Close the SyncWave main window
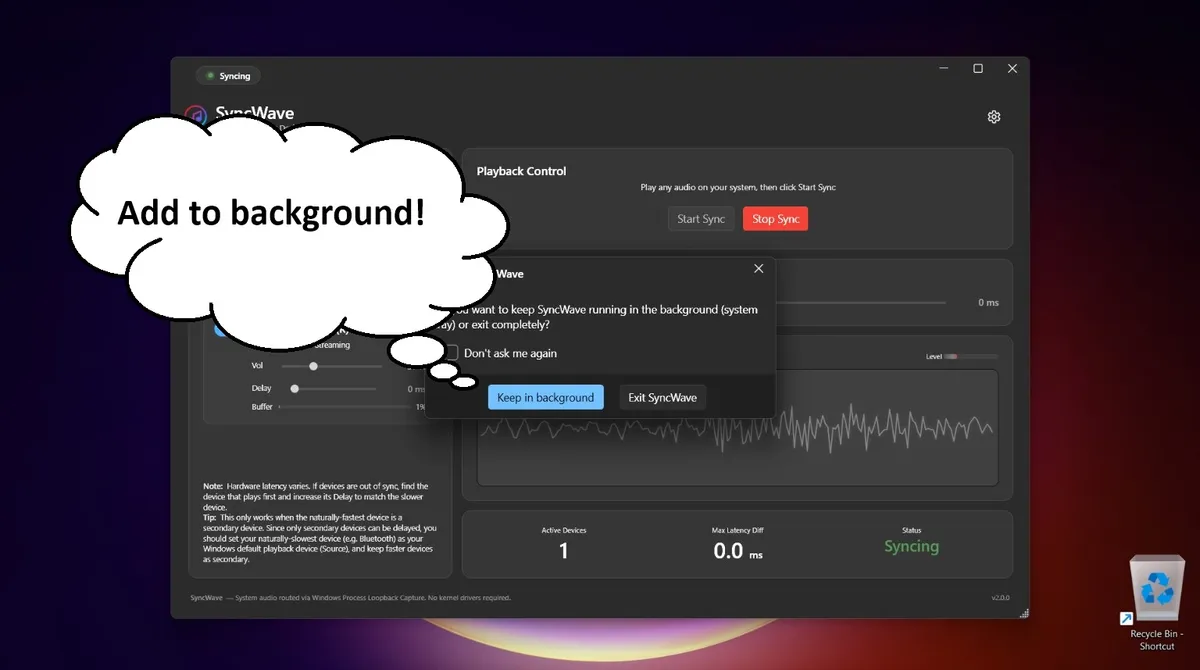The width and height of the screenshot is (1200, 670). 1012,68
